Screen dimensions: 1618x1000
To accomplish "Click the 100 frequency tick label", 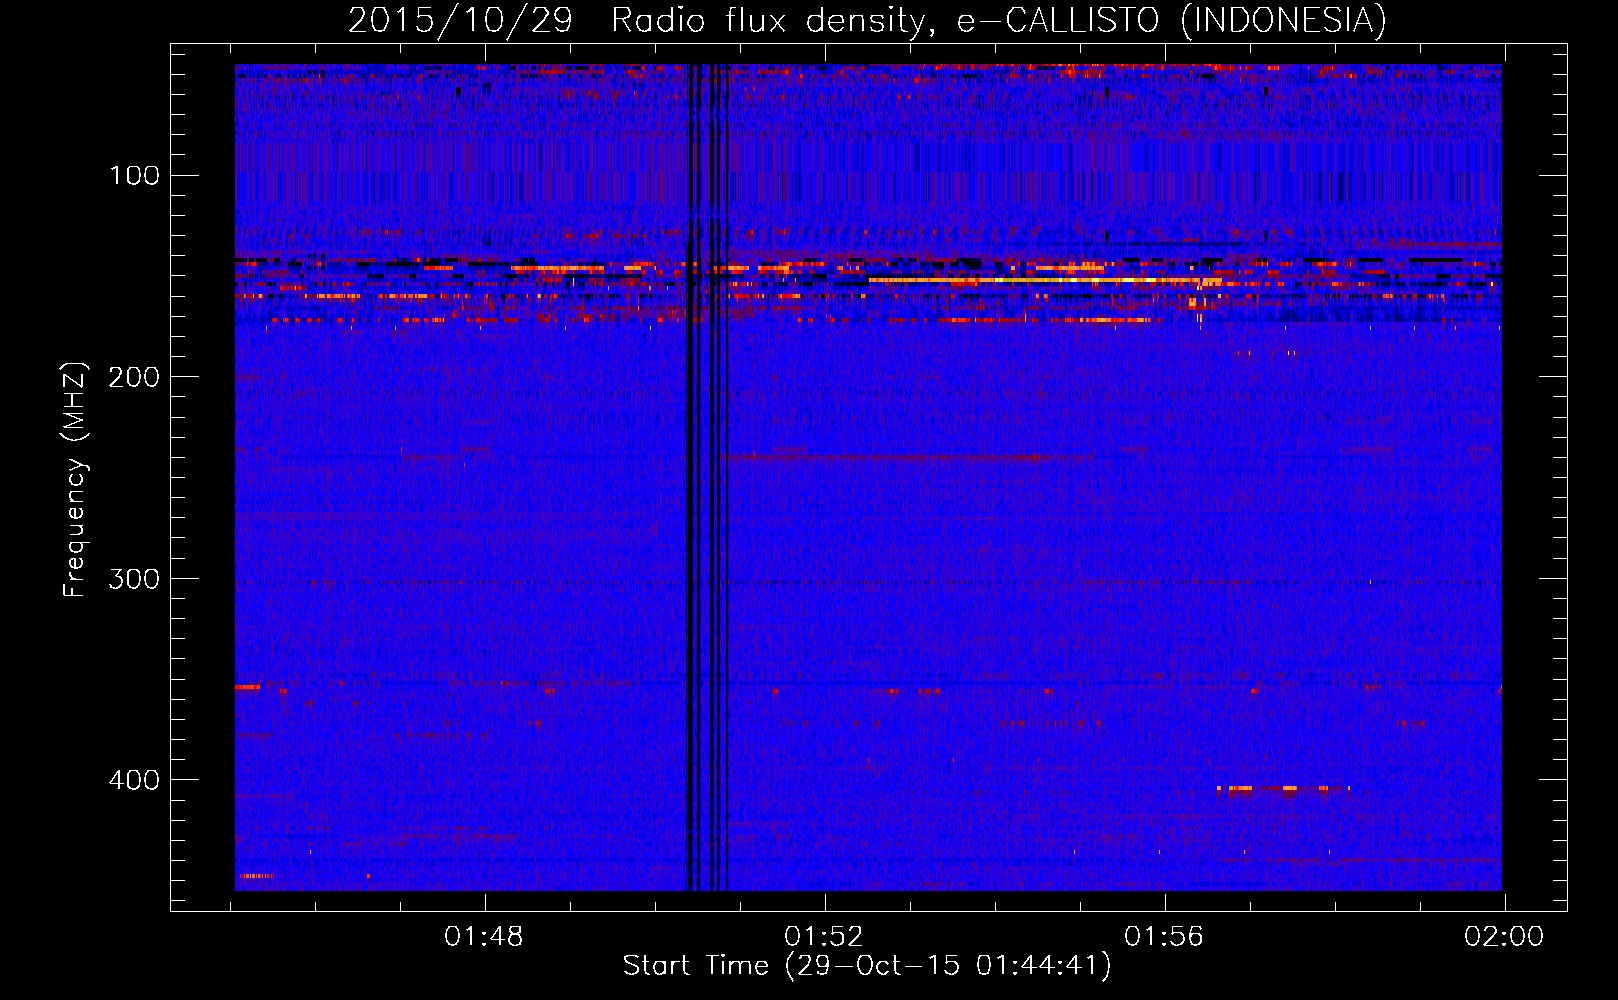I will click(135, 176).
